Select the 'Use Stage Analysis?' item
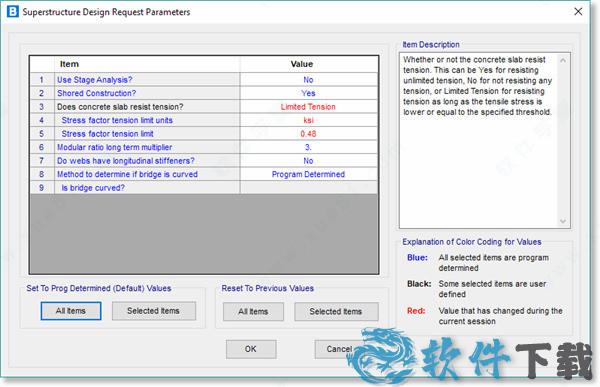Viewport: 600px width, 387px height. pos(147,80)
